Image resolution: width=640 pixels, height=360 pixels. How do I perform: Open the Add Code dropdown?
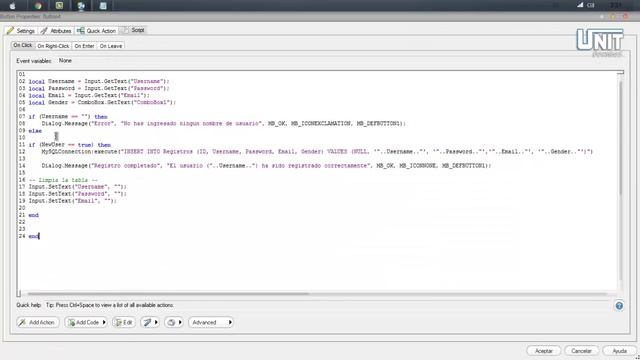(x=86, y=322)
